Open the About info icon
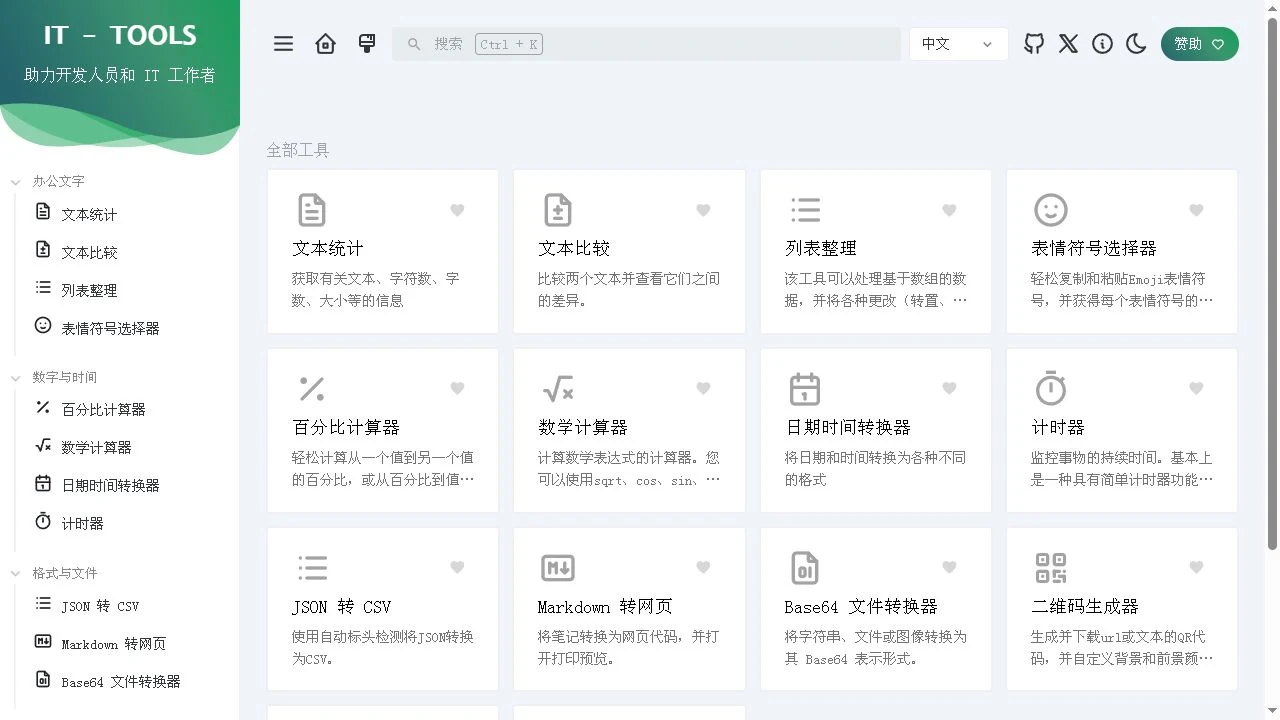Screen dimensions: 1280x720 tap(1102, 44)
